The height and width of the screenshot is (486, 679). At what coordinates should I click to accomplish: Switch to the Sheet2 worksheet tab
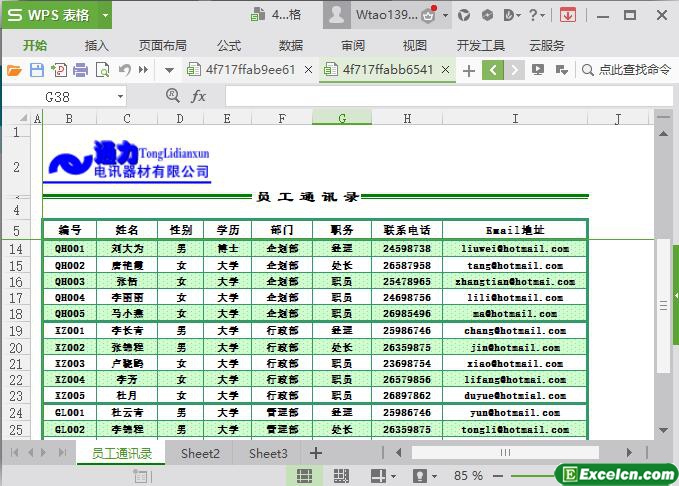(x=200, y=453)
